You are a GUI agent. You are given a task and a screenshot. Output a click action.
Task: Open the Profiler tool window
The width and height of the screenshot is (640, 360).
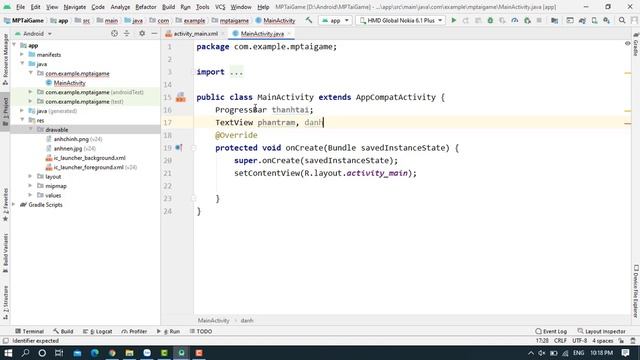coord(134,331)
